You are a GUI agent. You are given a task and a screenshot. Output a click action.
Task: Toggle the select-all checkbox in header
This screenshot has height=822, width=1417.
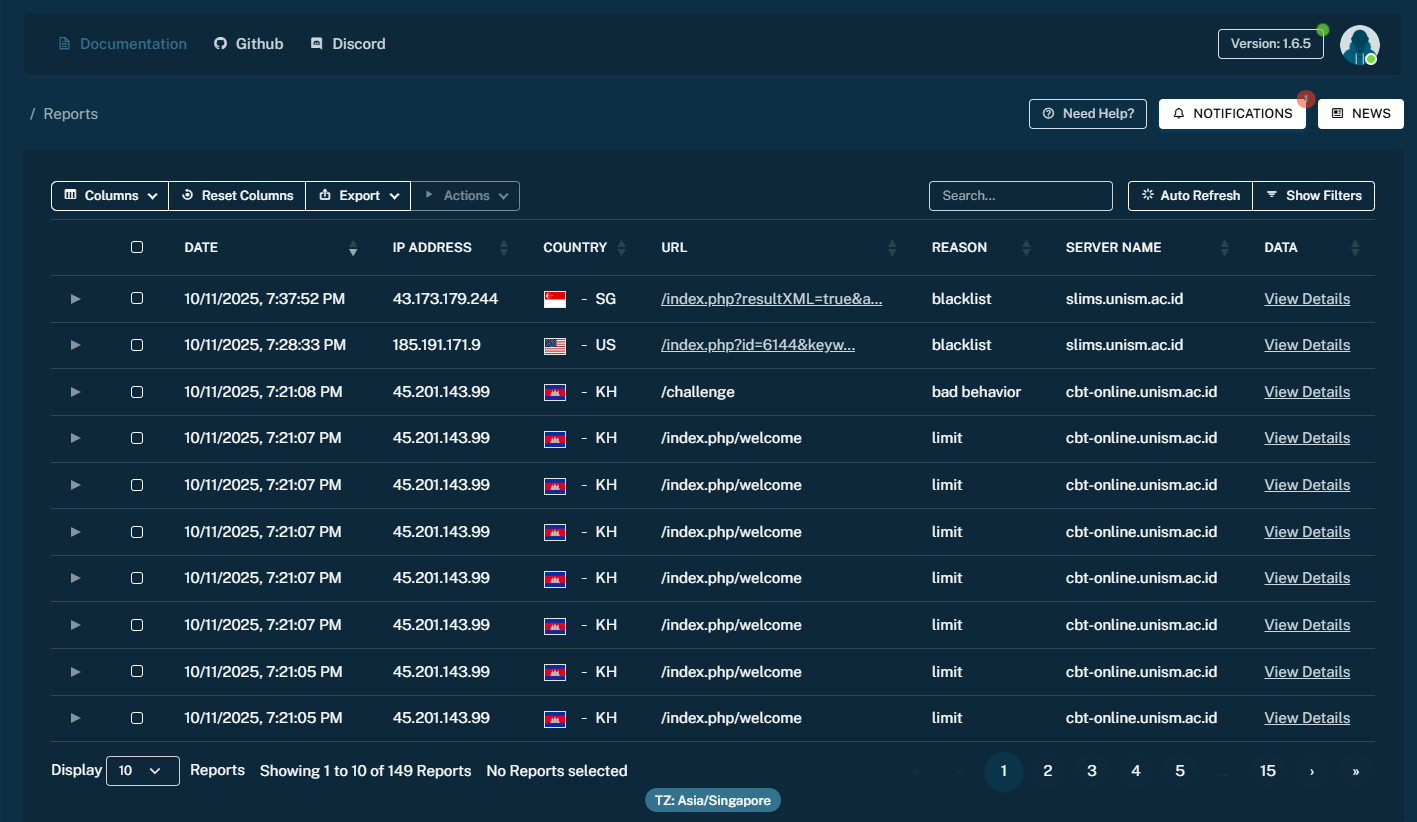[137, 248]
